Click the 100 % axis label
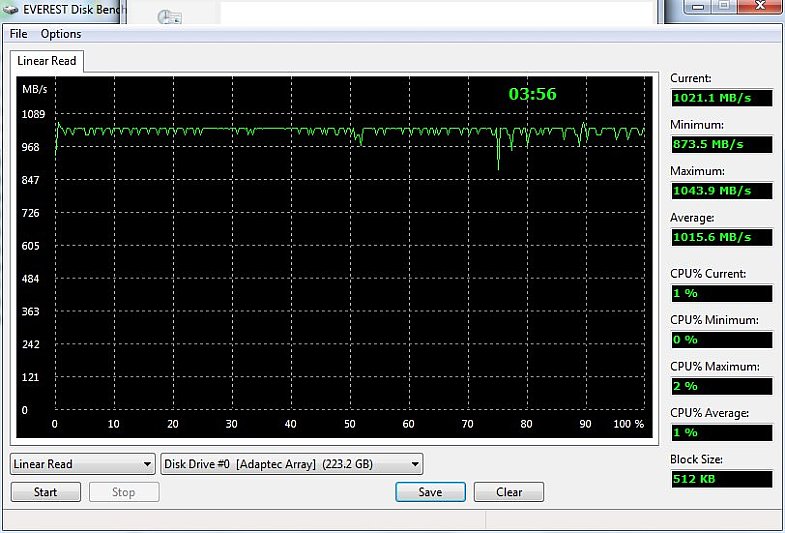The height and width of the screenshot is (533, 785). tap(629, 424)
